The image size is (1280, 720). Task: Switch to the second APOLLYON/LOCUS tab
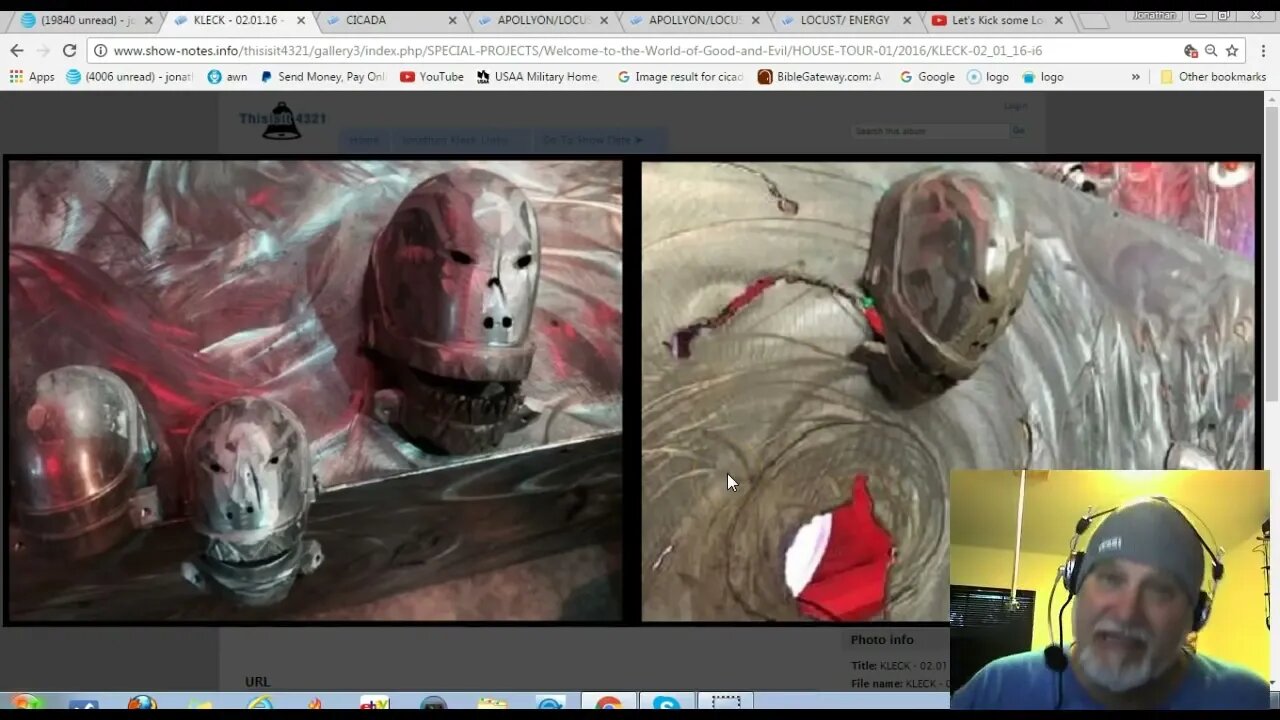click(x=692, y=20)
